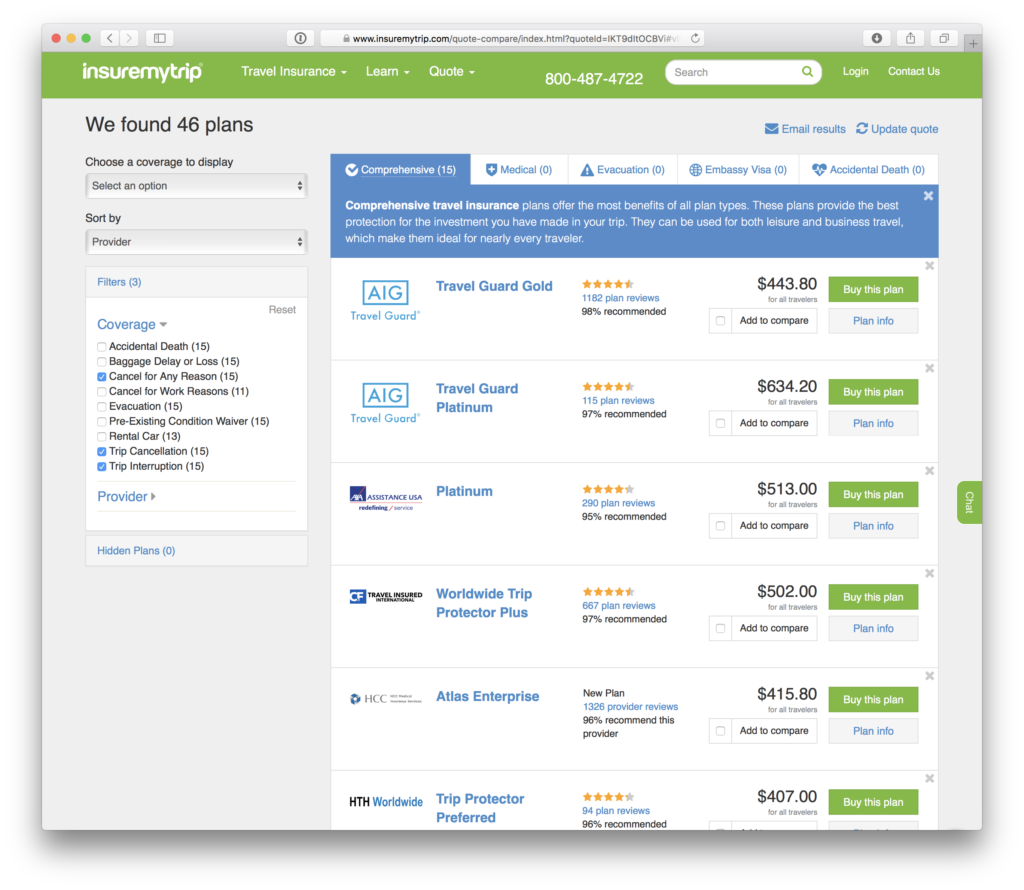Click Email results link
Image resolution: width=1024 pixels, height=890 pixels.
pos(805,129)
